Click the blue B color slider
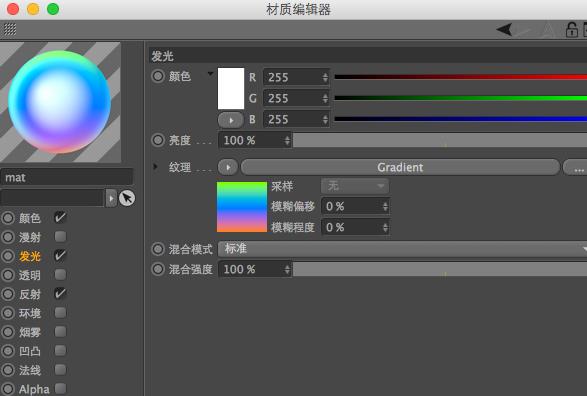Viewport: 587px width, 396px height. coord(460,119)
